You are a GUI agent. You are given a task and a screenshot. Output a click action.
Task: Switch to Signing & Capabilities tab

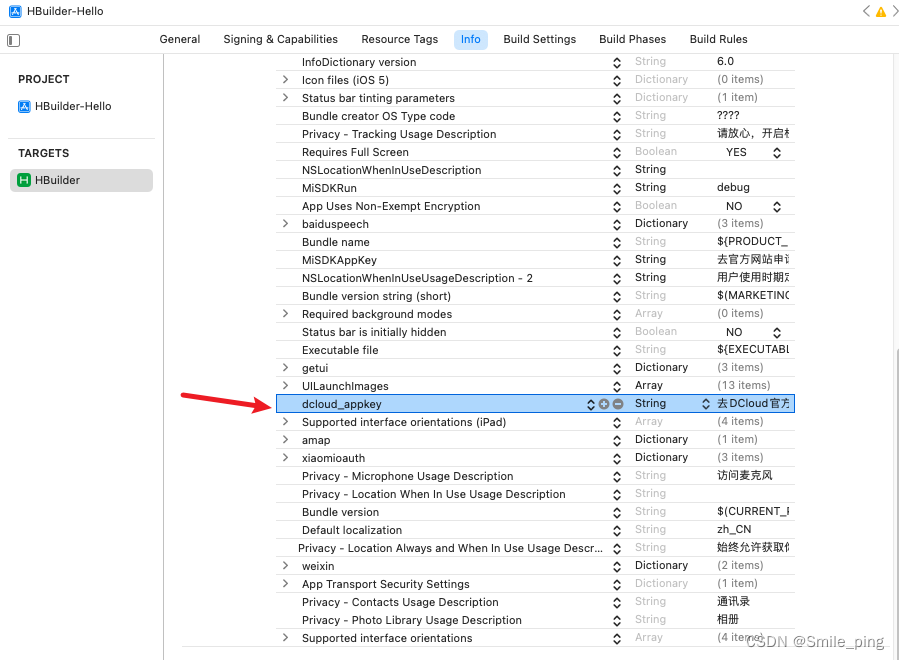280,39
